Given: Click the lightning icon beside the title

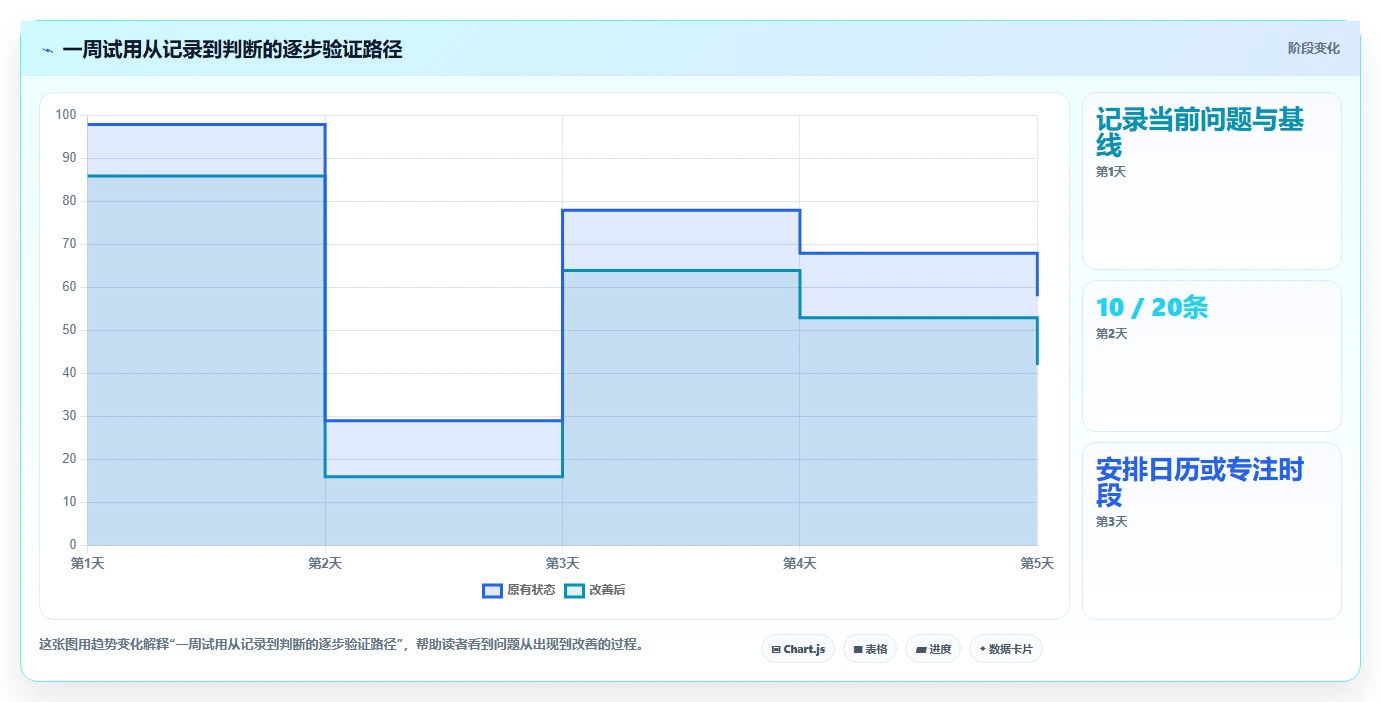Looking at the screenshot, I should tap(48, 50).
